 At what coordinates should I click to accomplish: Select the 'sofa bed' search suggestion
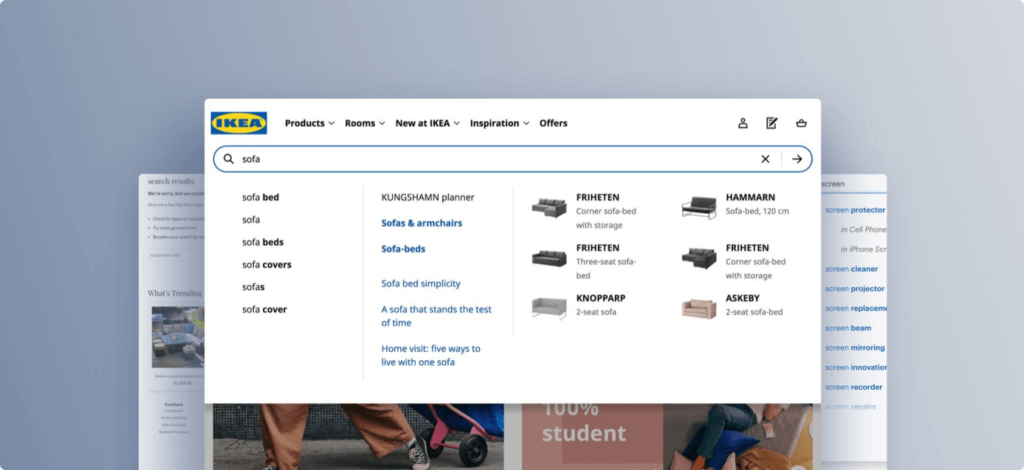click(260, 197)
